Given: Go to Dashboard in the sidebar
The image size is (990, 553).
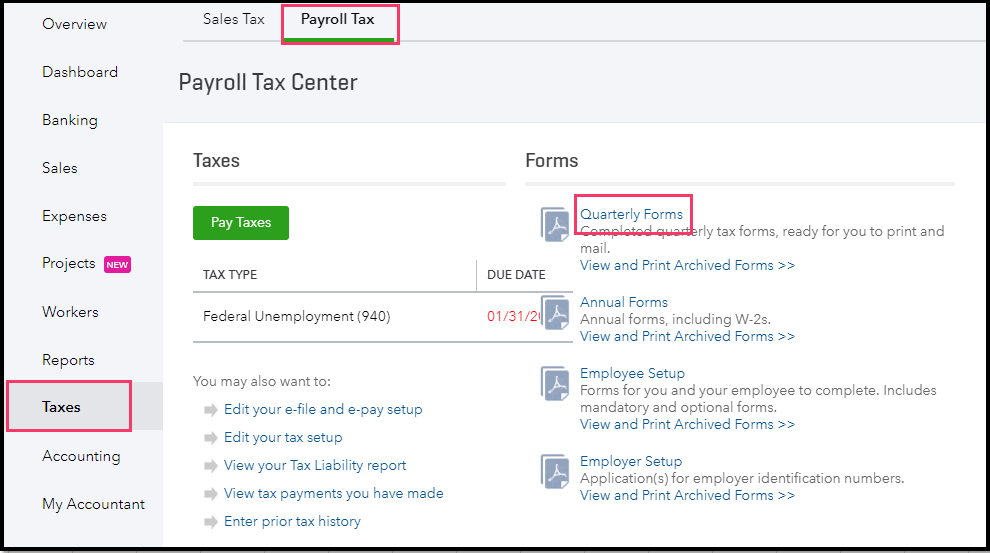Looking at the screenshot, I should click(x=80, y=72).
